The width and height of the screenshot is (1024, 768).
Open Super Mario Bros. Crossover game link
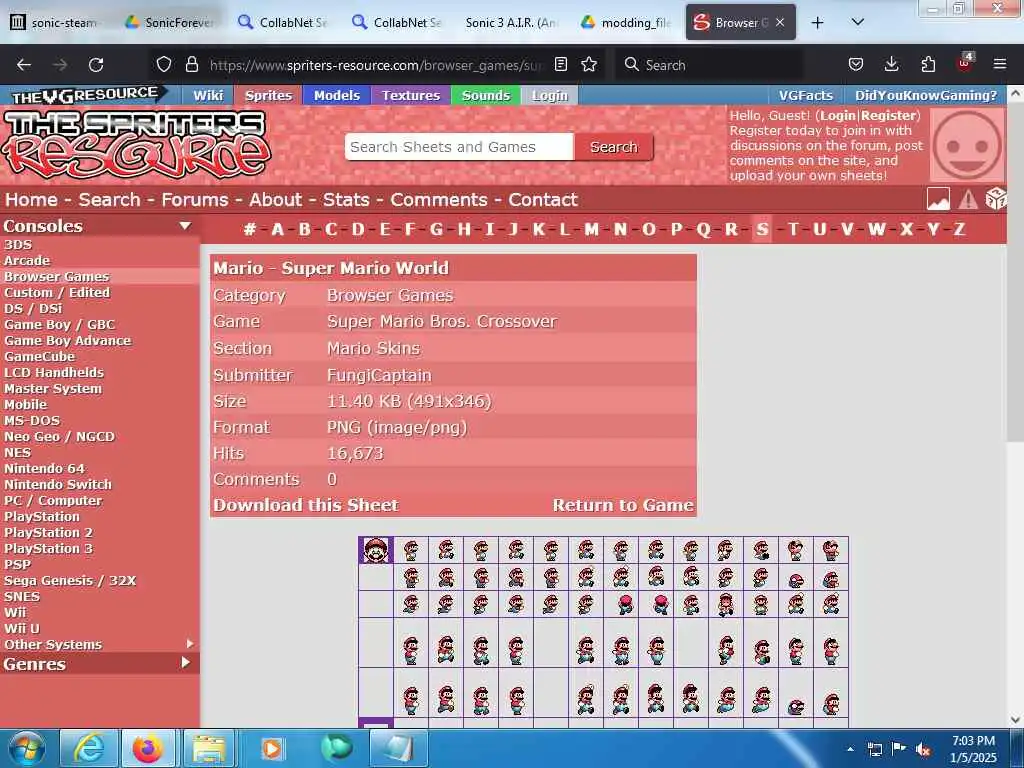(441, 321)
